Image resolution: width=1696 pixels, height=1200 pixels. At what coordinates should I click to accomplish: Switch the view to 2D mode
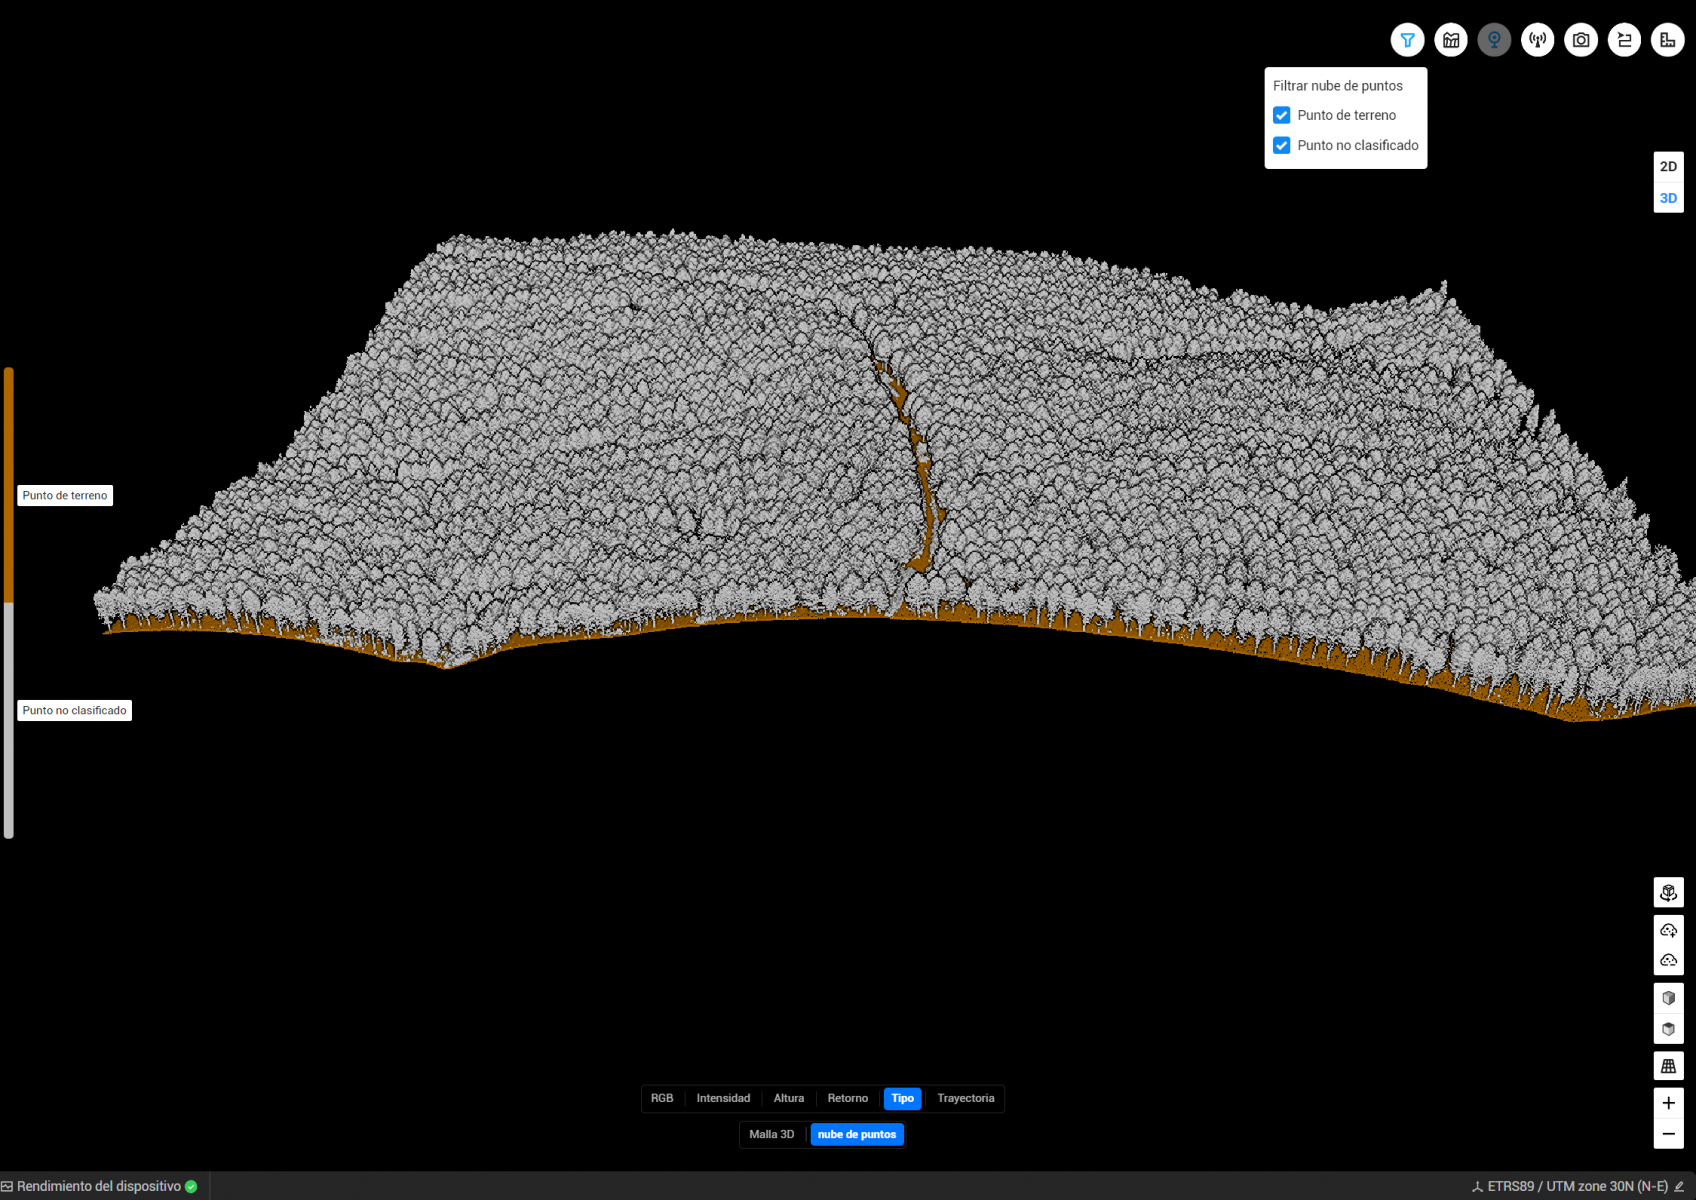click(x=1668, y=167)
